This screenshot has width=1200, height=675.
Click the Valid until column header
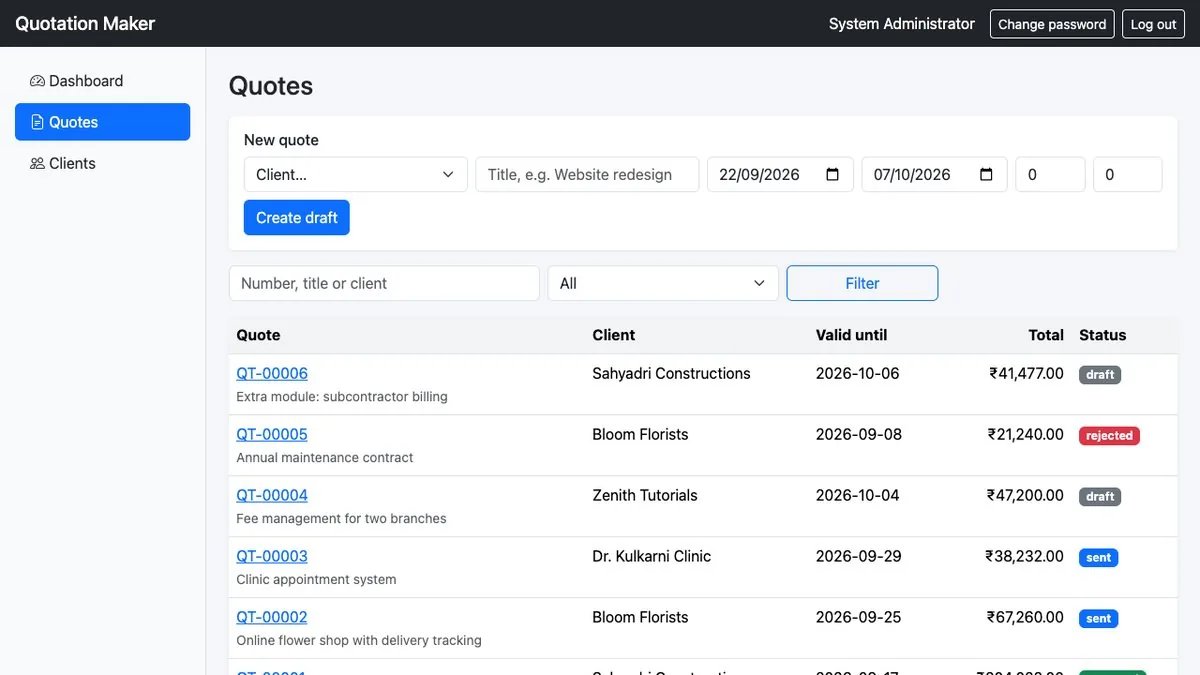click(x=851, y=335)
